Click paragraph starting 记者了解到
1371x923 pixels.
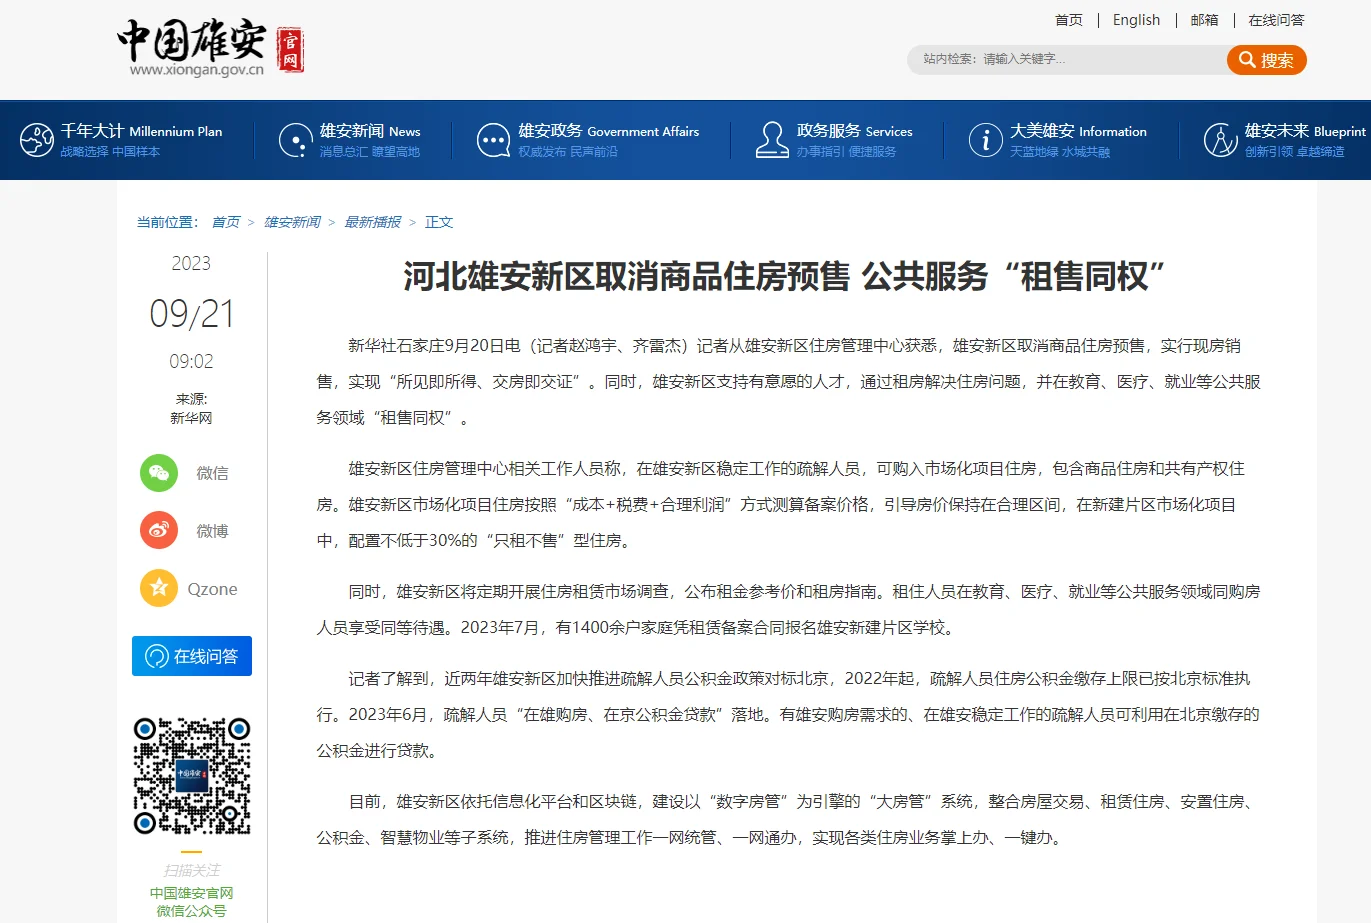coord(789,715)
